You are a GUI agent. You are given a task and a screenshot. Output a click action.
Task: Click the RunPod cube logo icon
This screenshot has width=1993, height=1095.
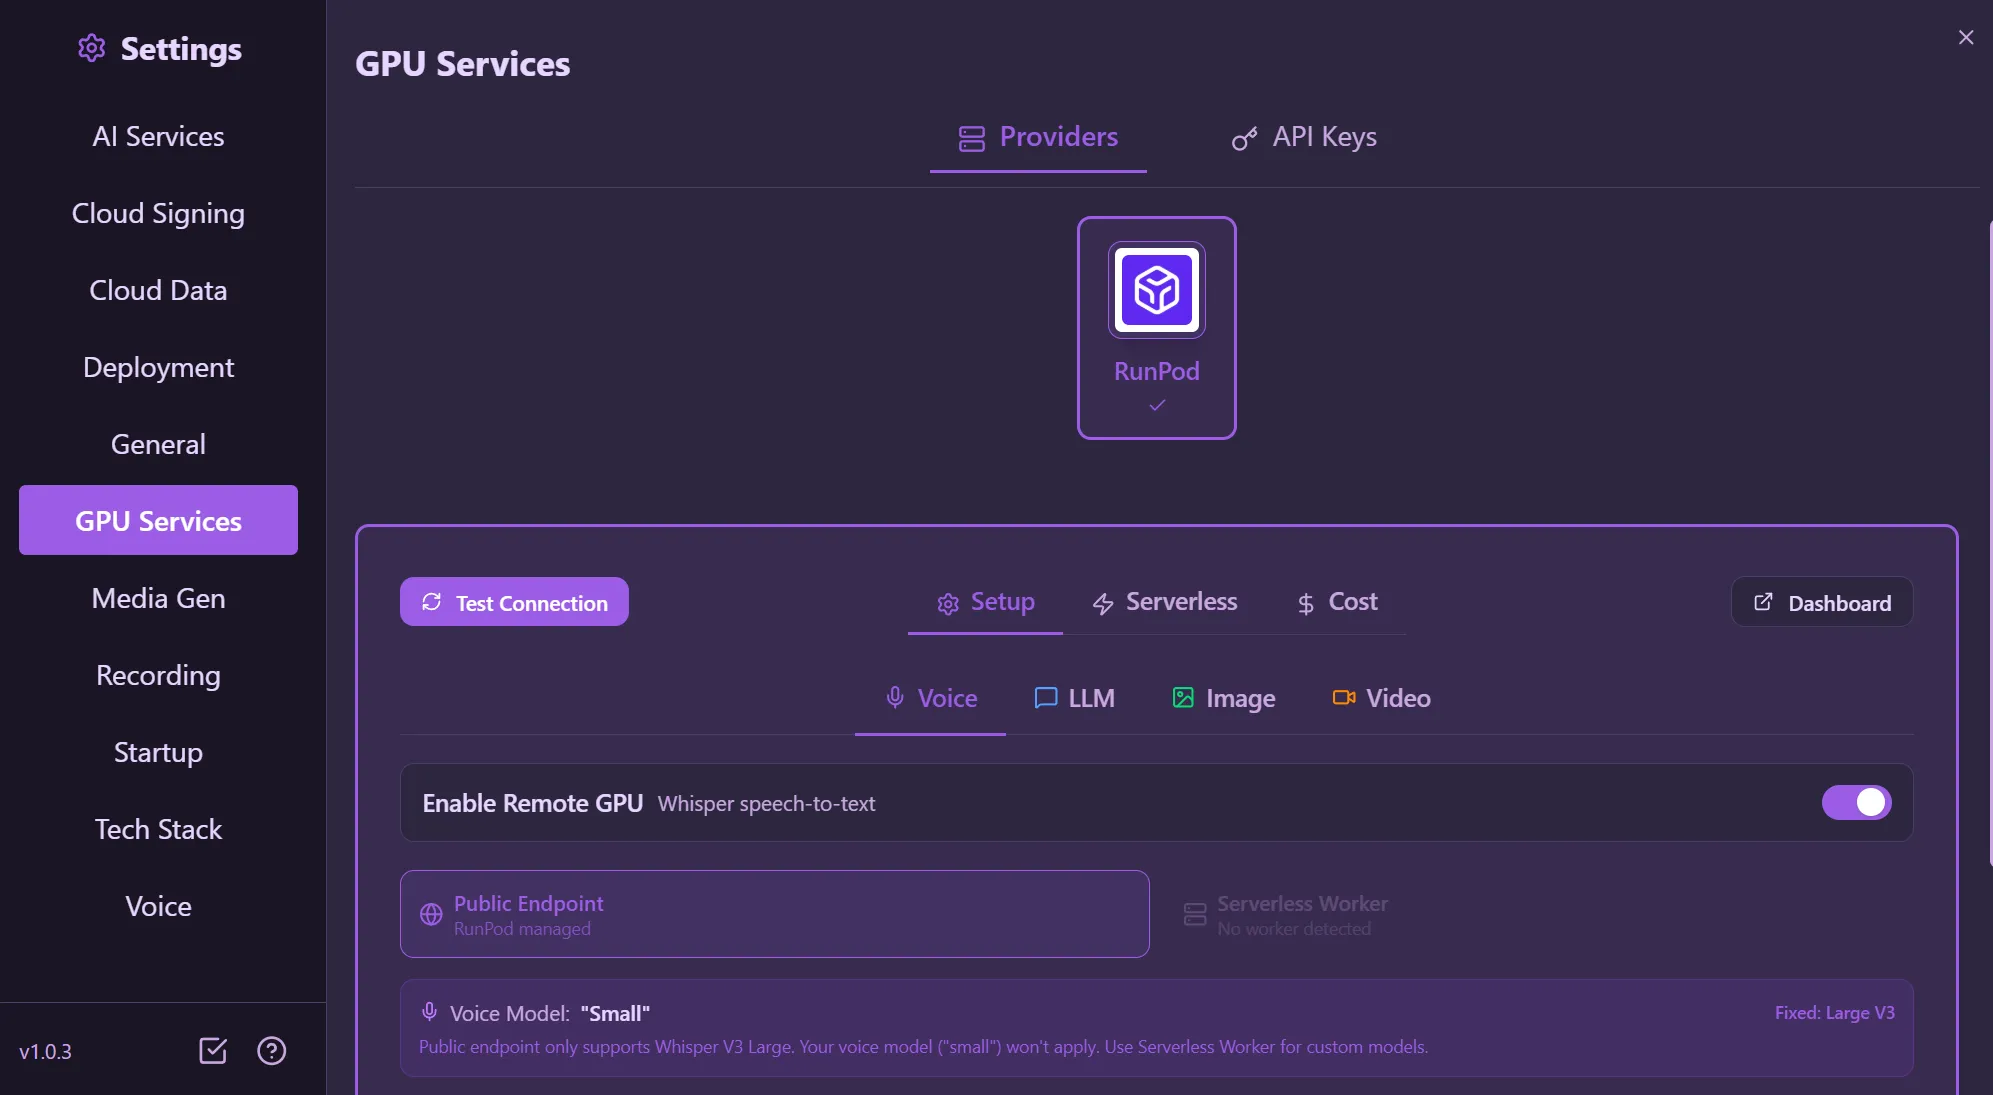(1156, 290)
